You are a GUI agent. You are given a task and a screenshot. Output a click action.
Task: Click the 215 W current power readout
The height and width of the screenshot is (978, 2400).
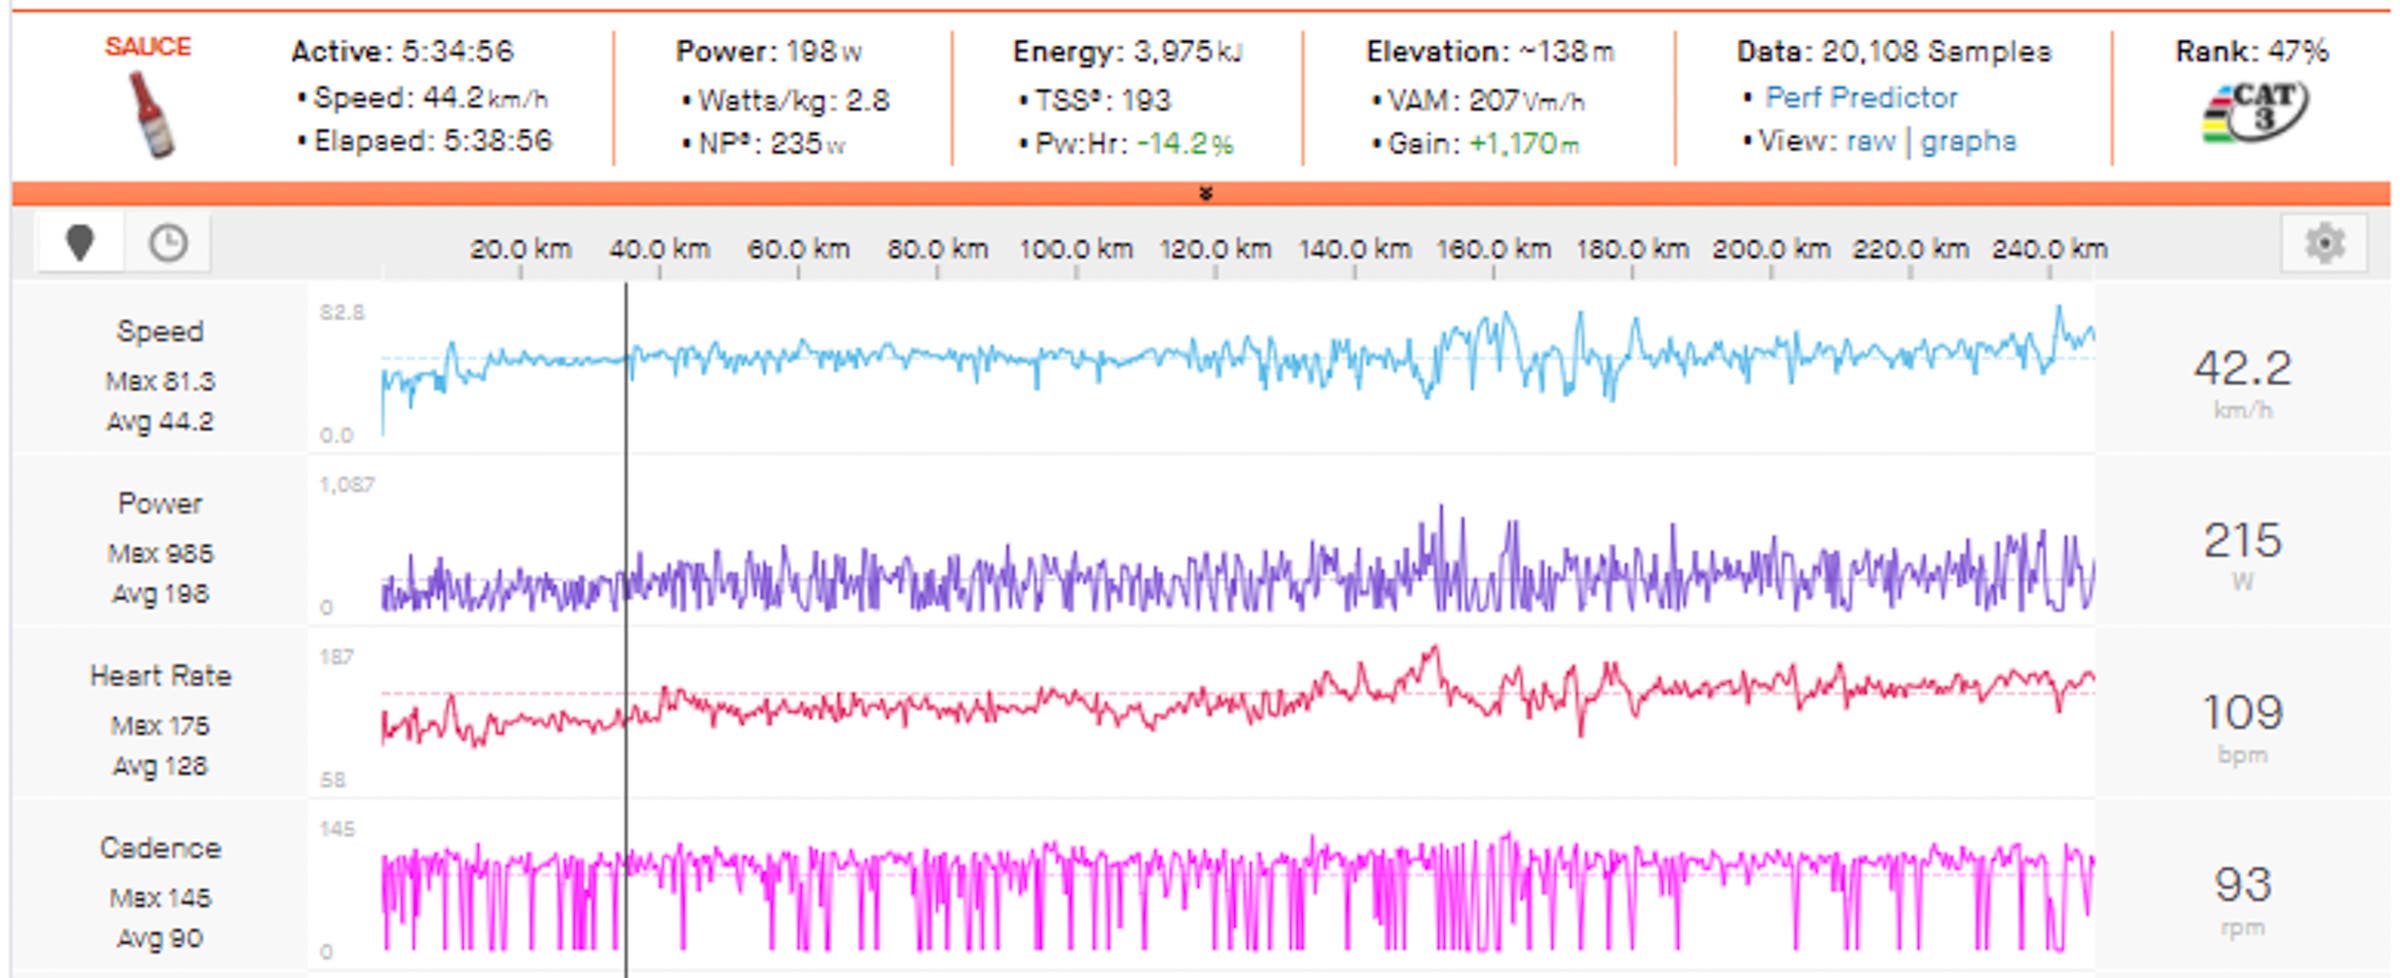click(x=2242, y=541)
